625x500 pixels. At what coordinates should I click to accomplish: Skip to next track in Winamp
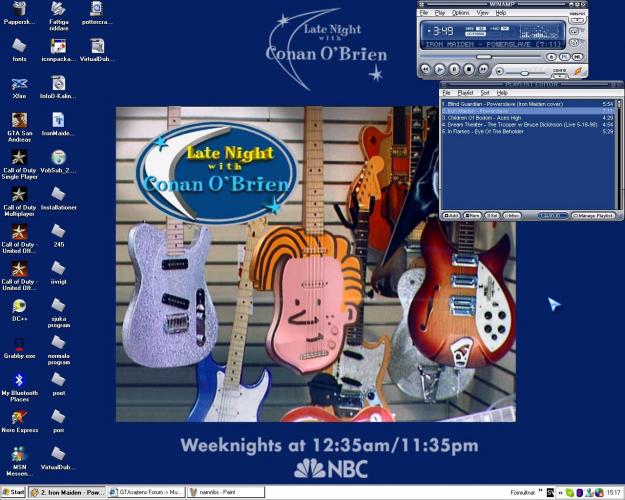[x=483, y=69]
